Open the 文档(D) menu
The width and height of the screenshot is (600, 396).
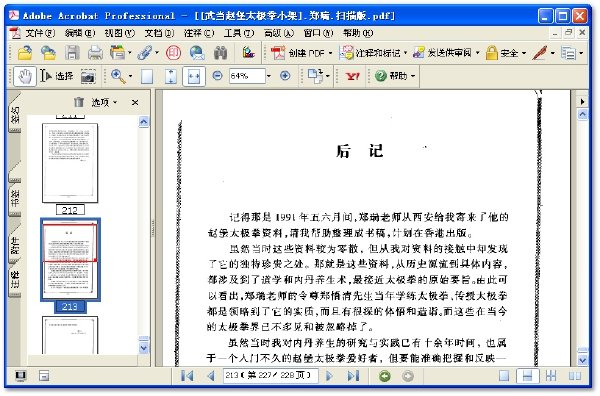pyautogui.click(x=159, y=33)
